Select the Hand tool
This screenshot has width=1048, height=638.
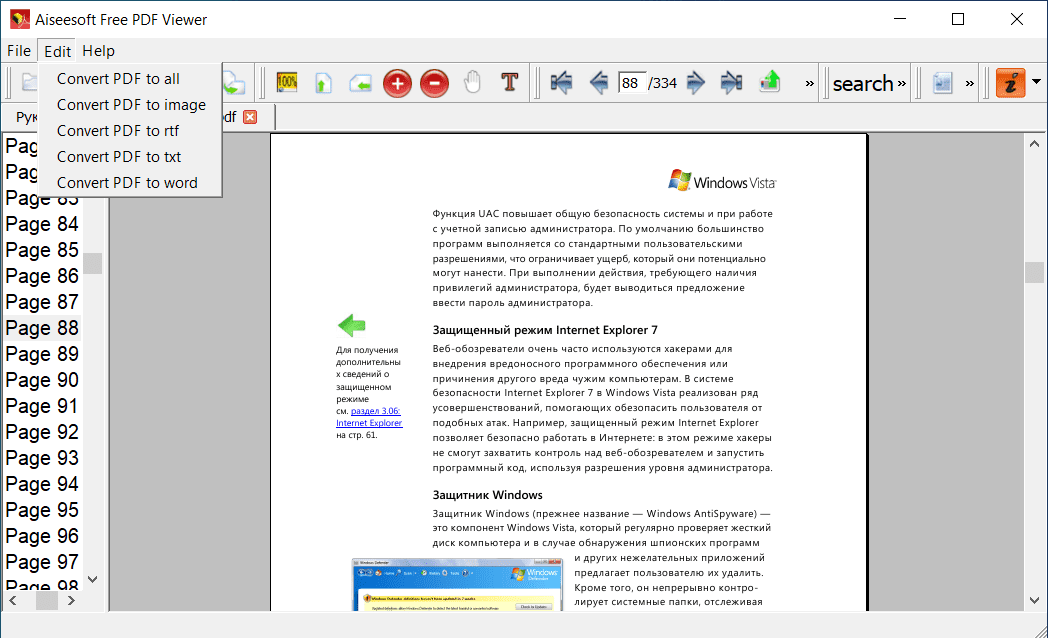pos(472,82)
